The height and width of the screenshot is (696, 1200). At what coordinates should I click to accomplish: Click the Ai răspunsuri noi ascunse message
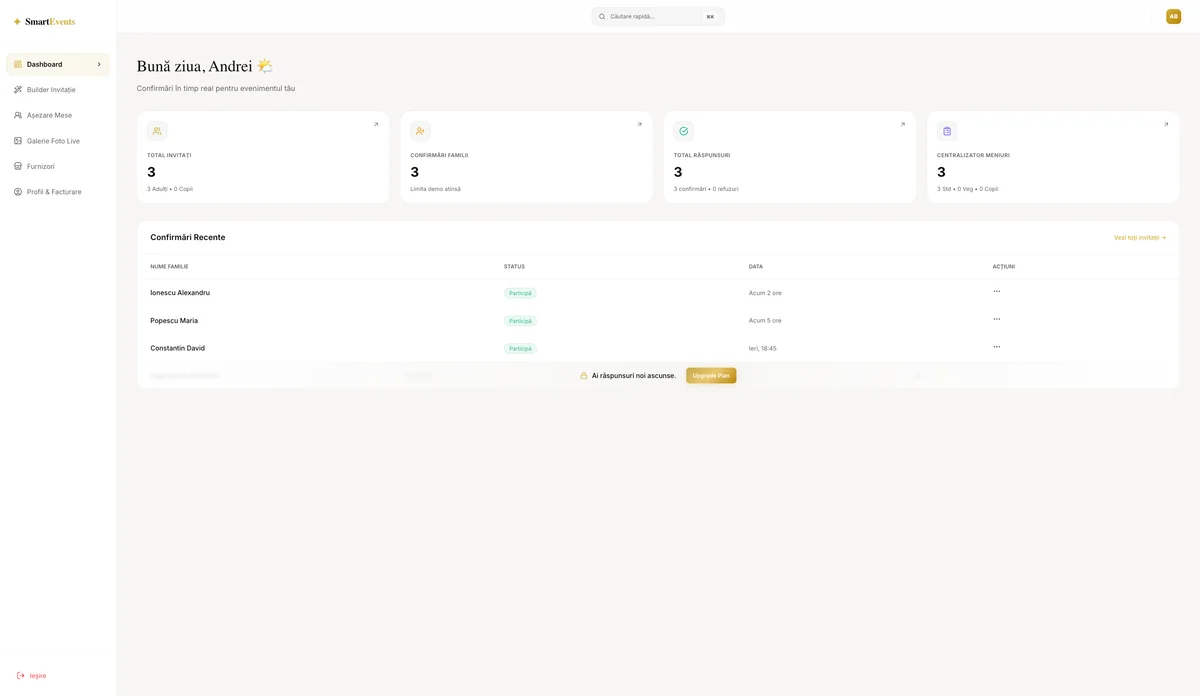click(634, 376)
